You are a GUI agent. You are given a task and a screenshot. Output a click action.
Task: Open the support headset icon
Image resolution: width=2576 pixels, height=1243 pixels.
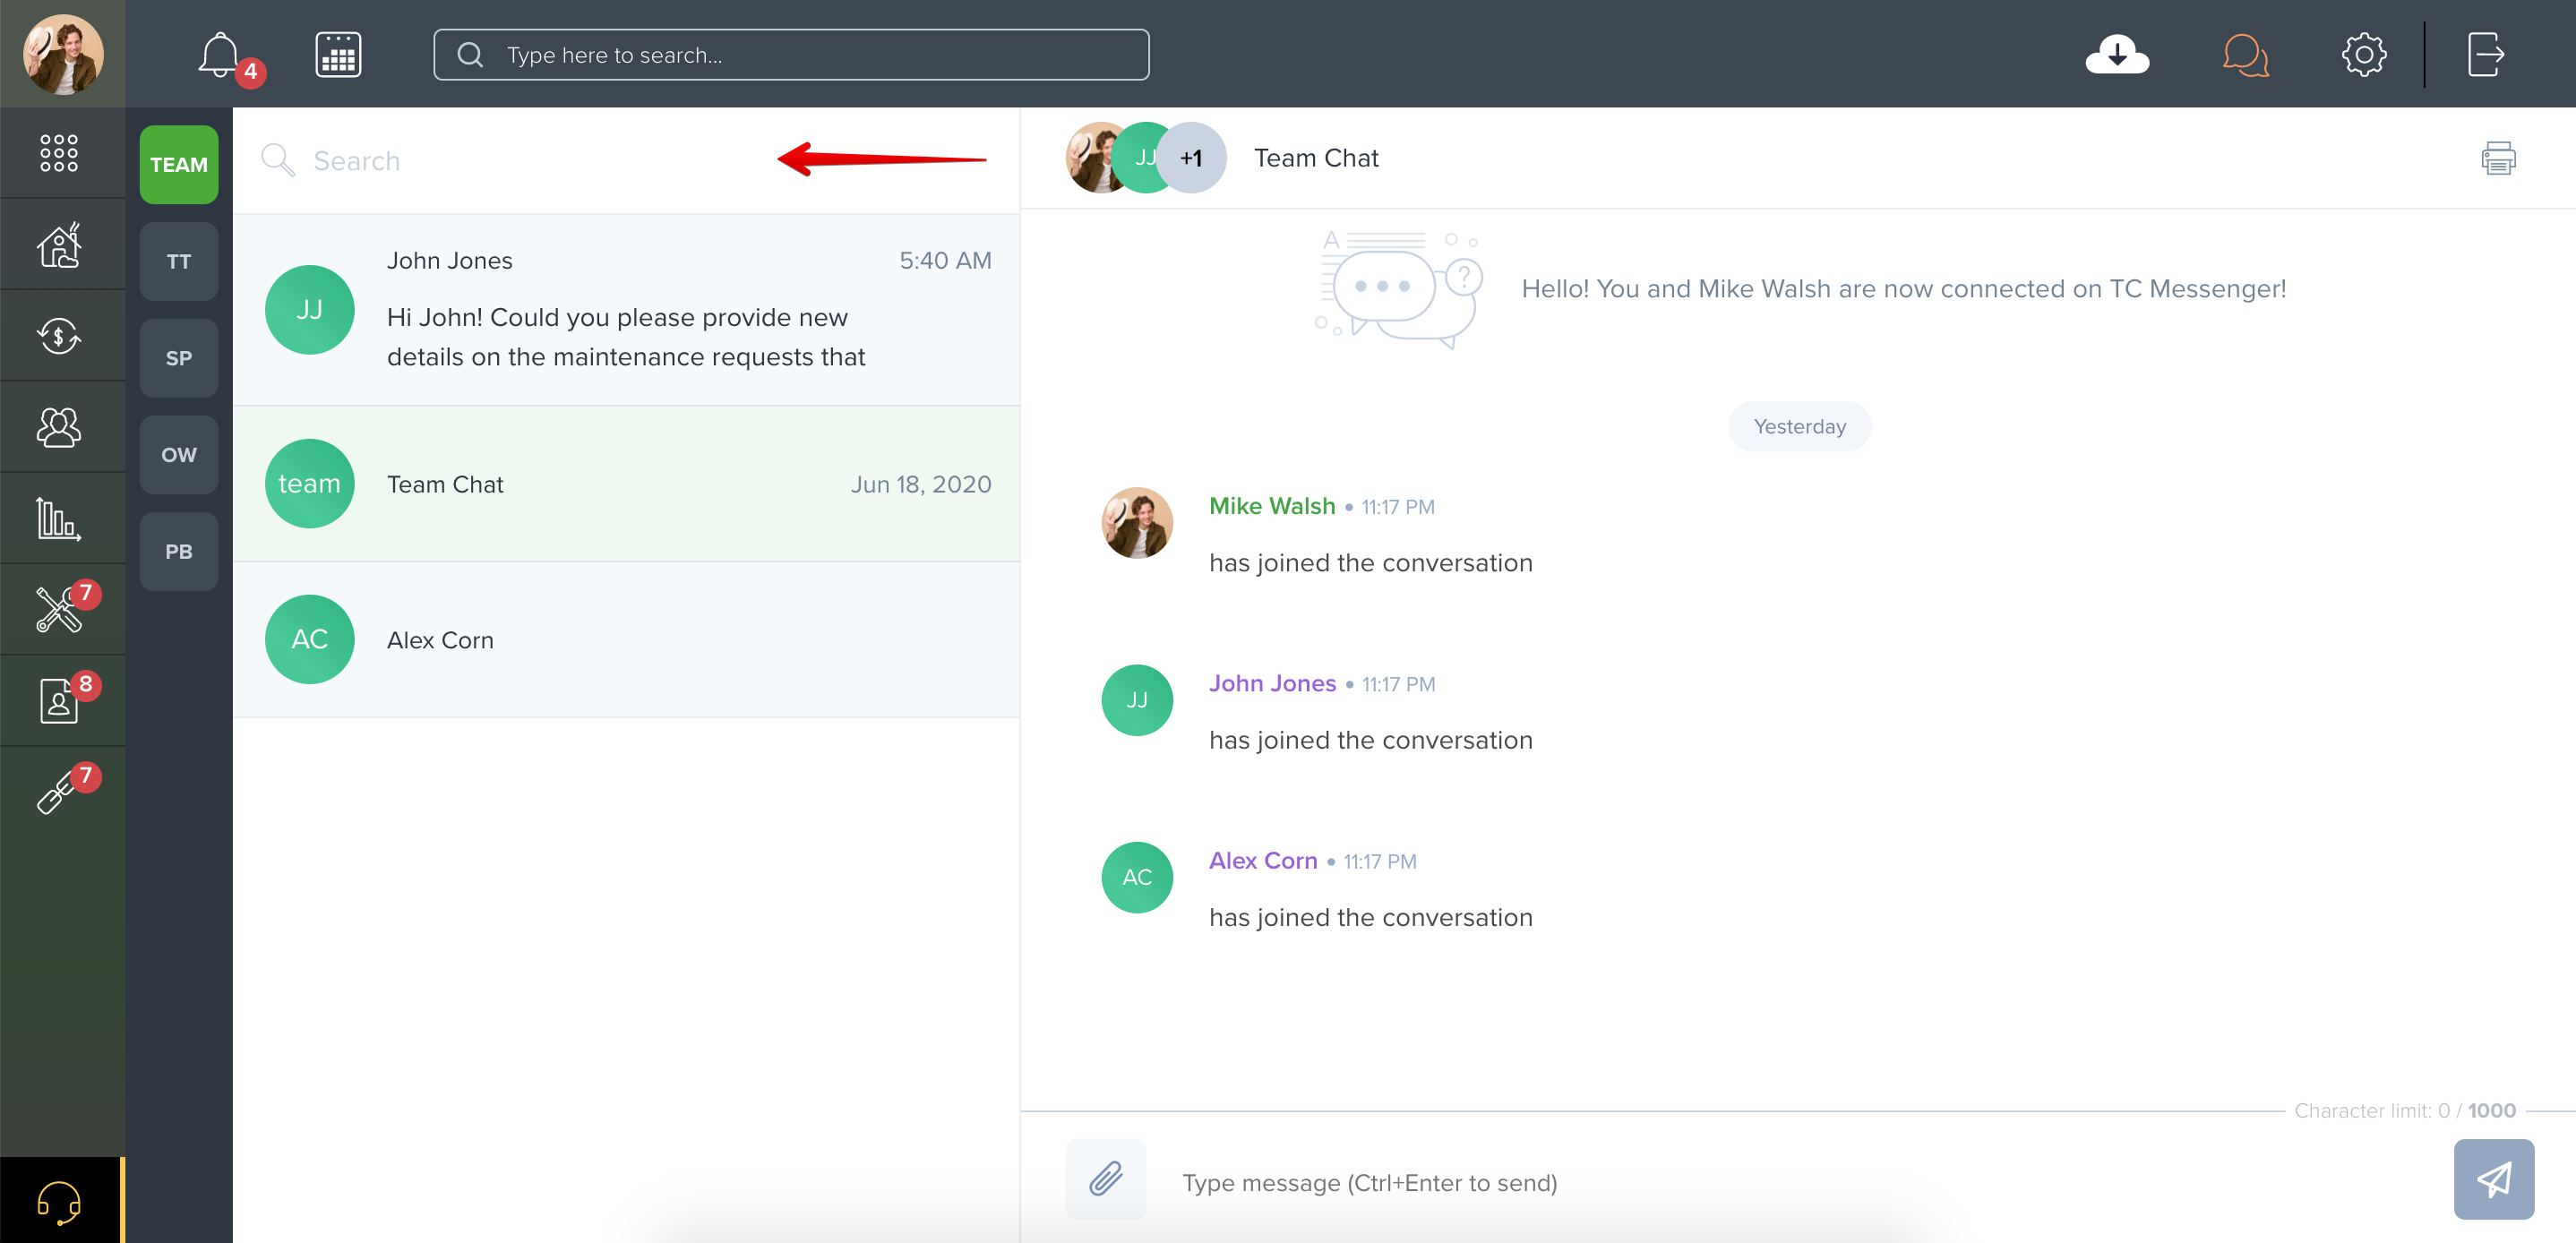(59, 1201)
